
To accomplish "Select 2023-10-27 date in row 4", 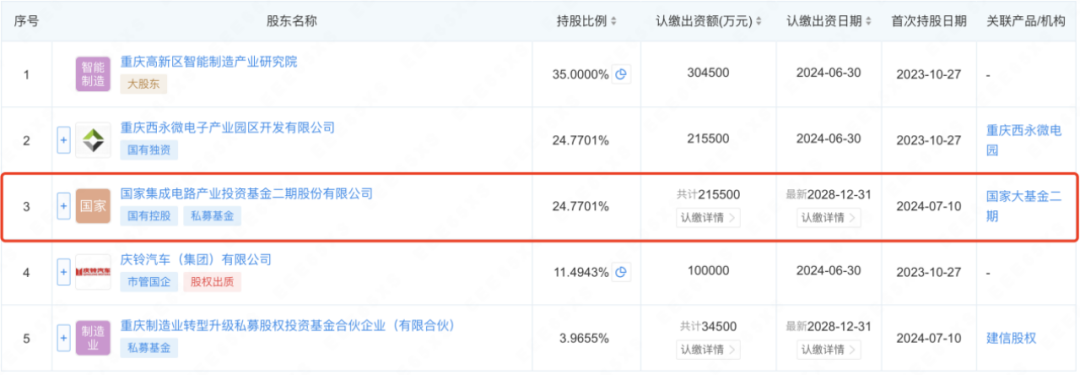I will (928, 272).
